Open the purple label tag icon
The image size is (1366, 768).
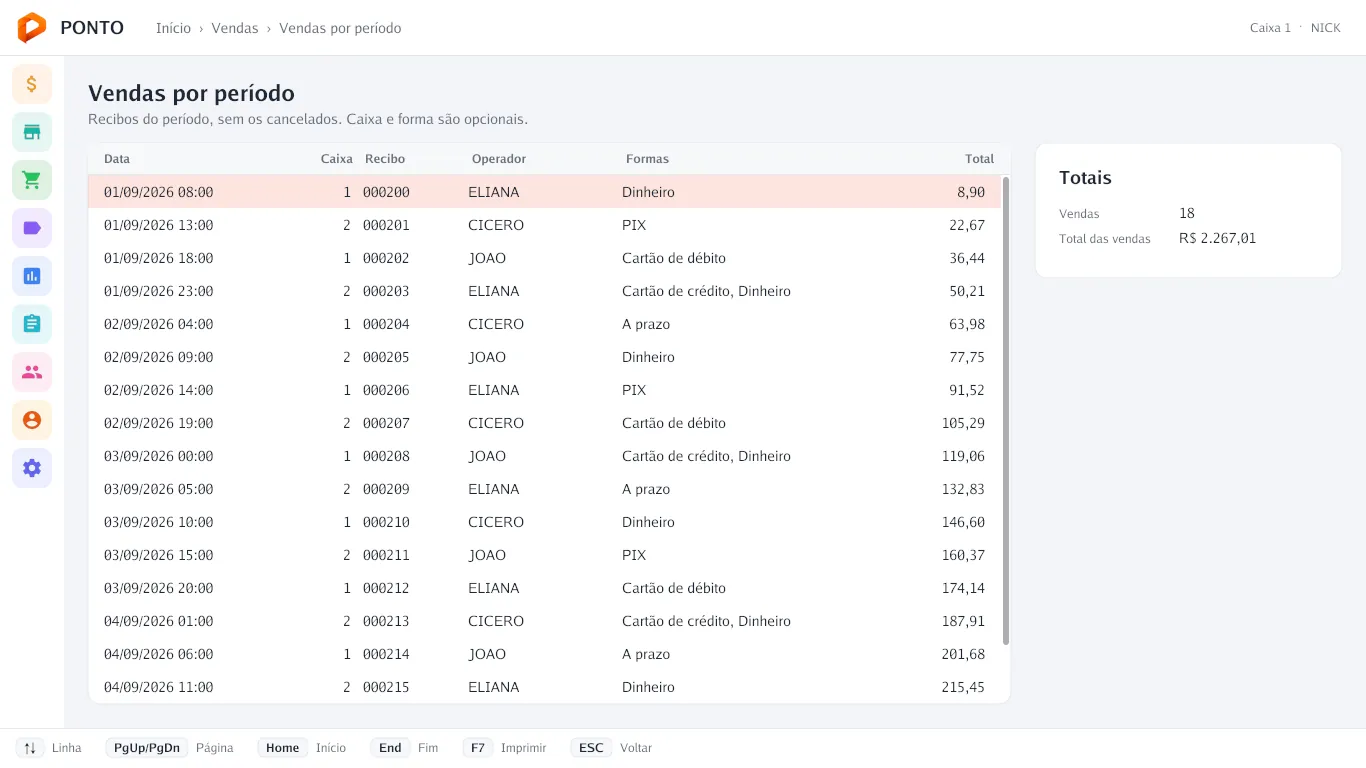tap(32, 228)
